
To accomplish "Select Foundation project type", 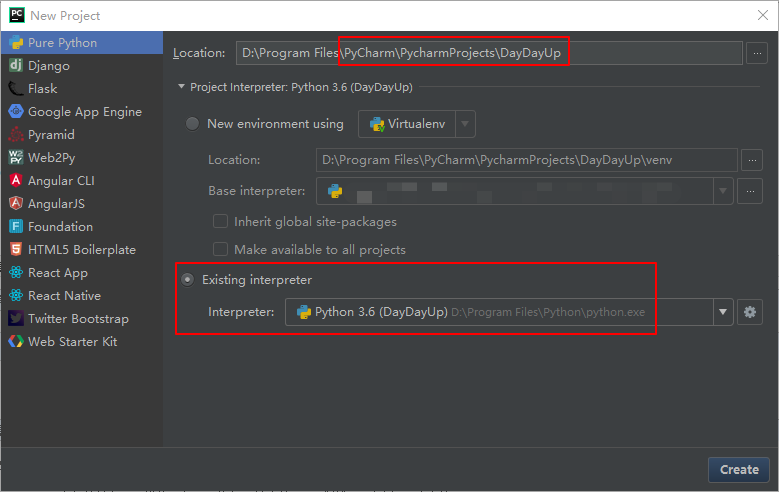I will pyautogui.click(x=82, y=226).
